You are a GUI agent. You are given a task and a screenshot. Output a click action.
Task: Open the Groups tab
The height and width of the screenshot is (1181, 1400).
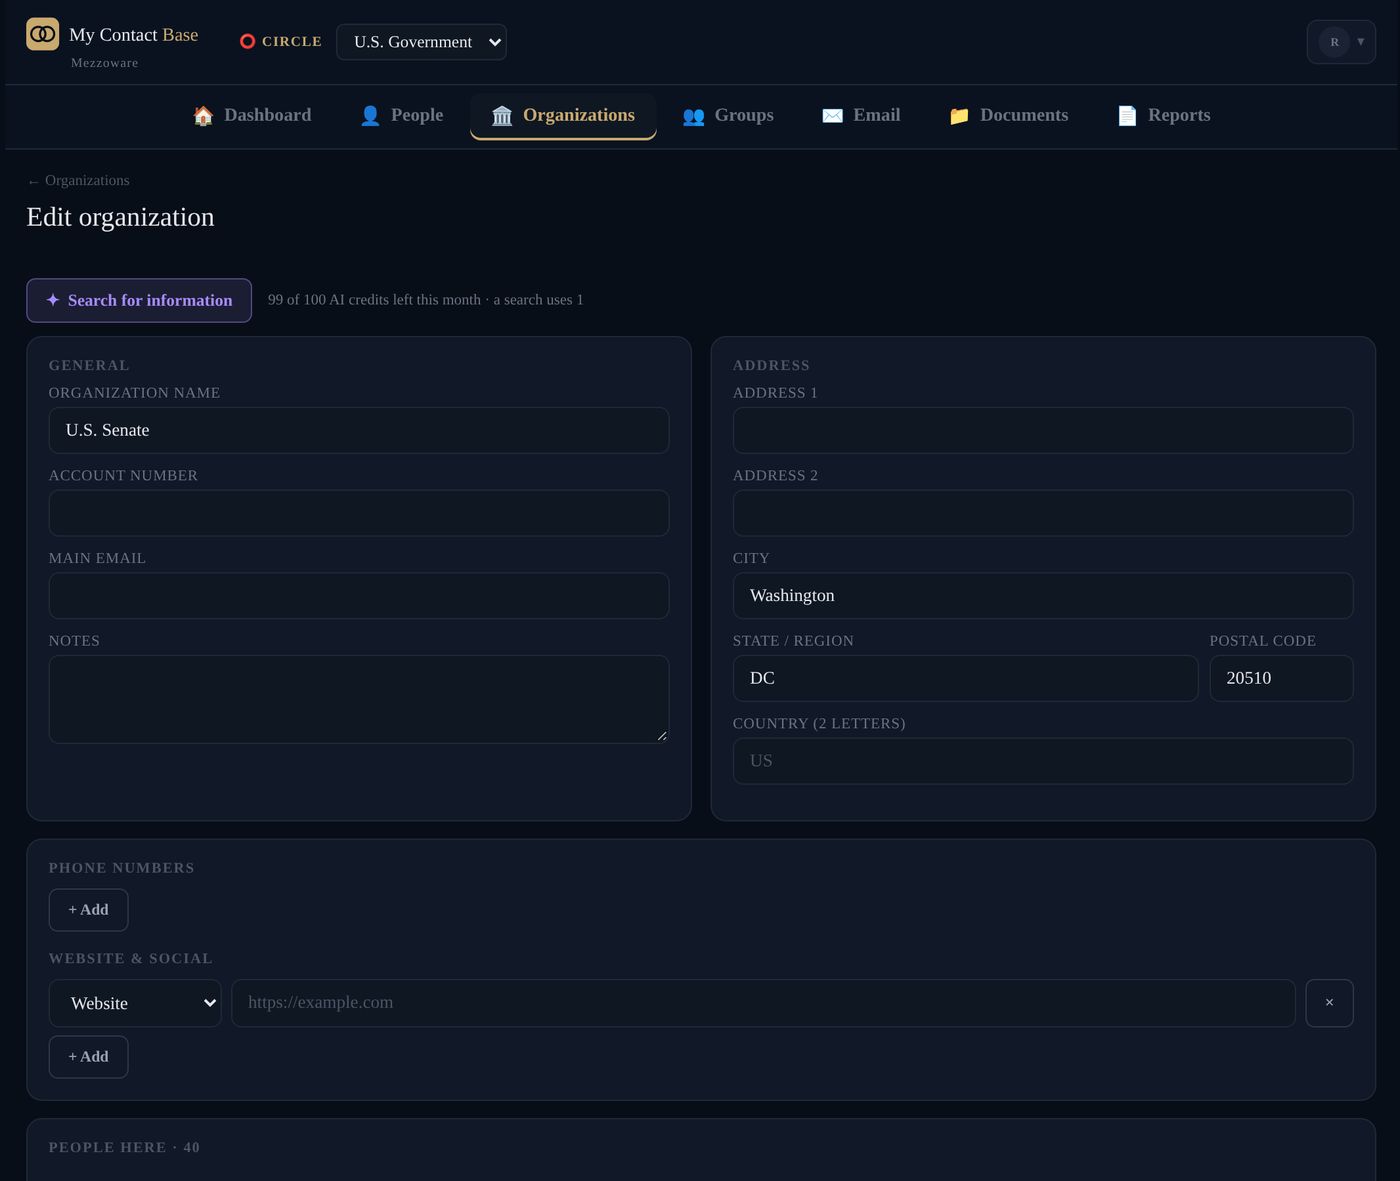tap(728, 116)
